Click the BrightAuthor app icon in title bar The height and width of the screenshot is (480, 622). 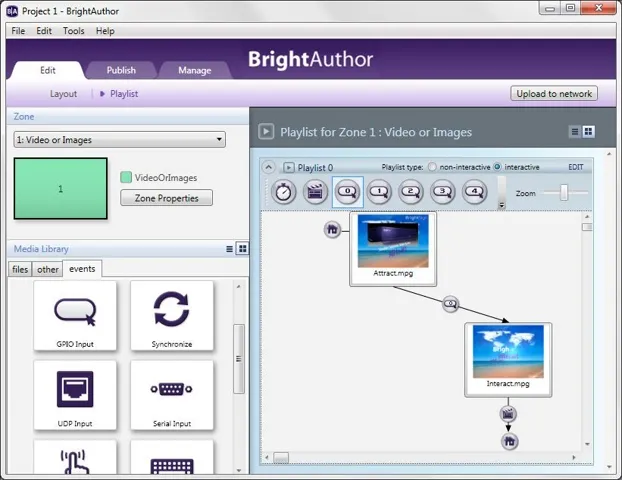pos(12,11)
